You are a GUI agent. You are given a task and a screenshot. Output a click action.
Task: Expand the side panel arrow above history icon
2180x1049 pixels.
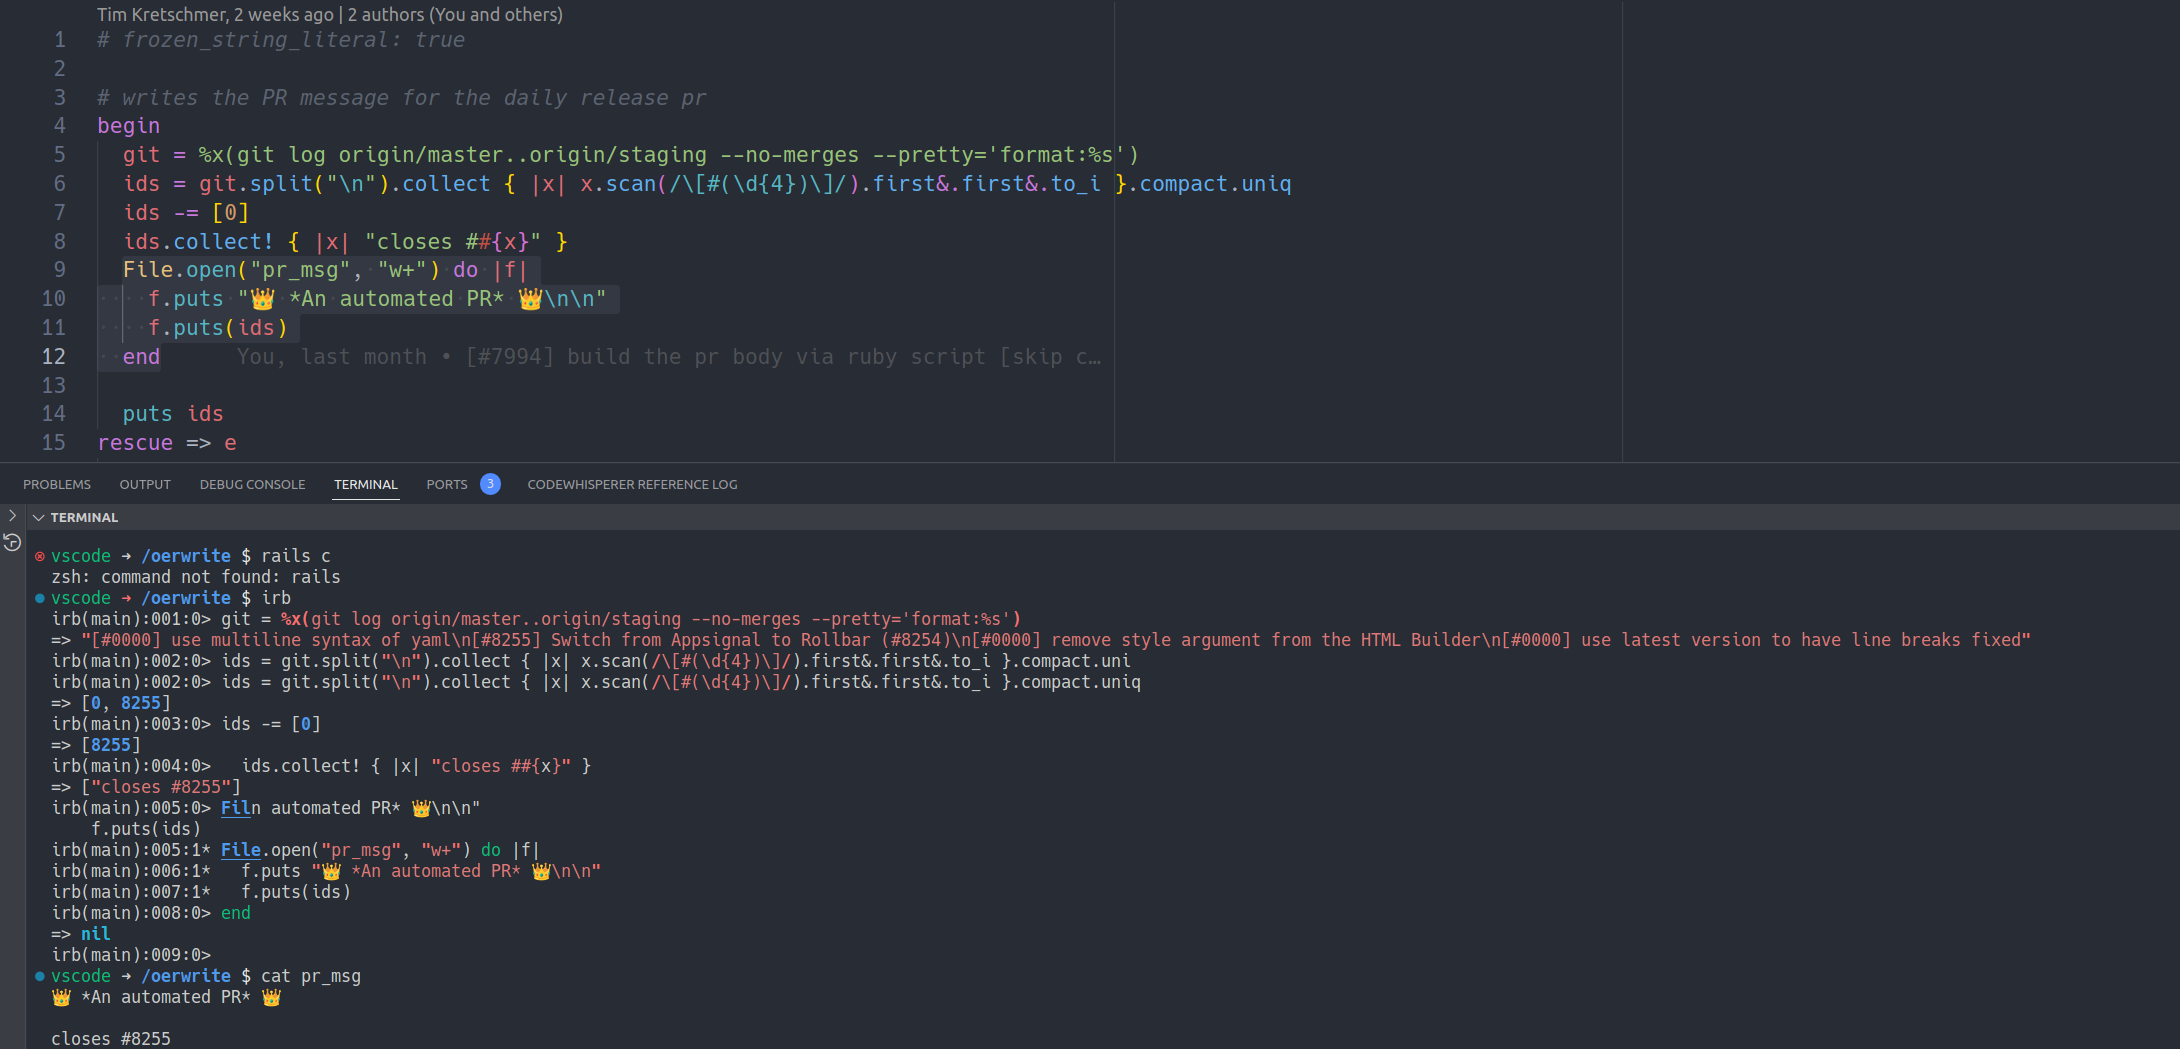coord(12,516)
